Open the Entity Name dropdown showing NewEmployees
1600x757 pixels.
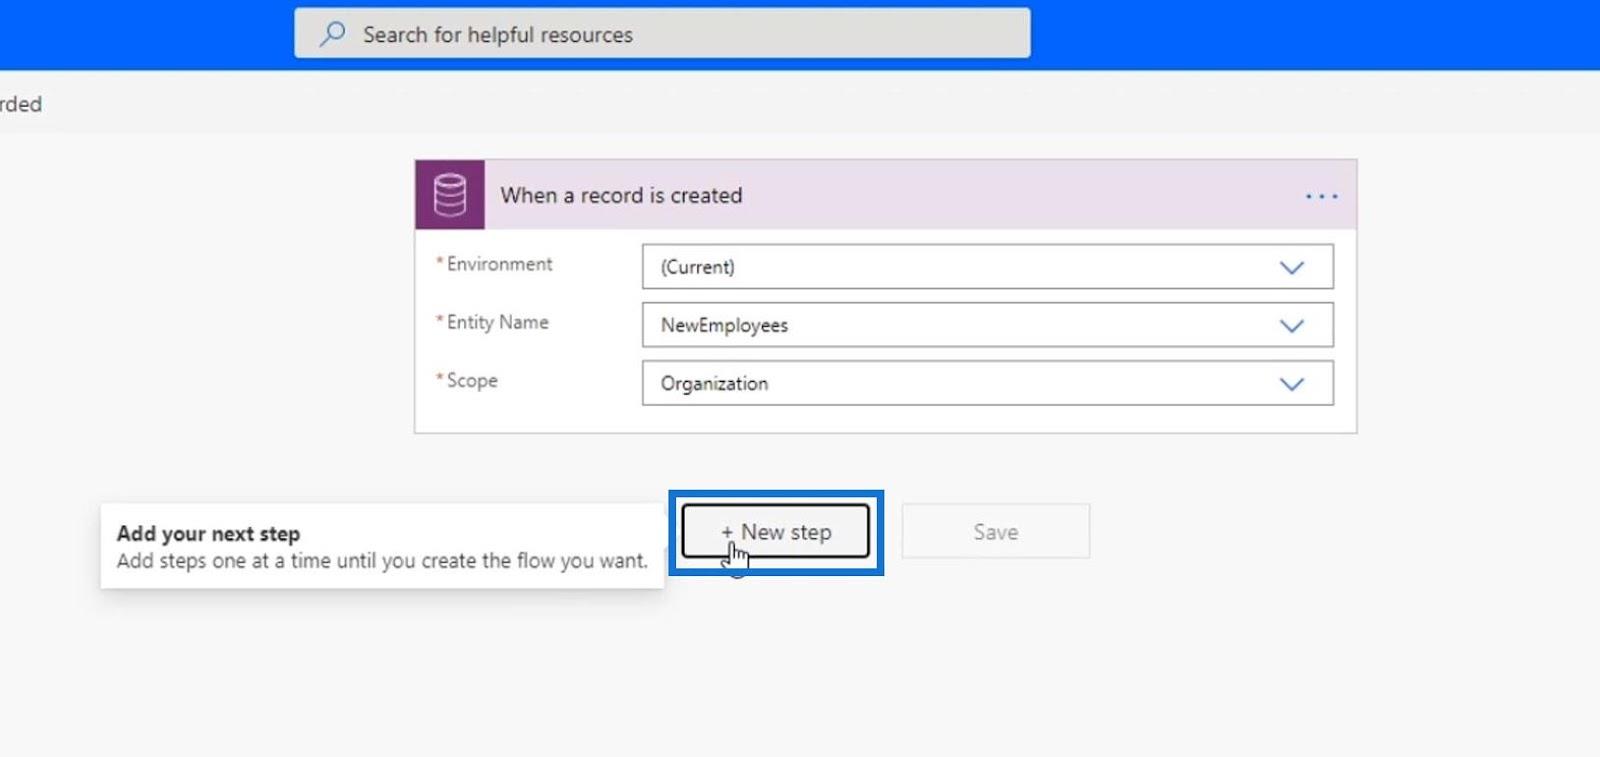(987, 325)
